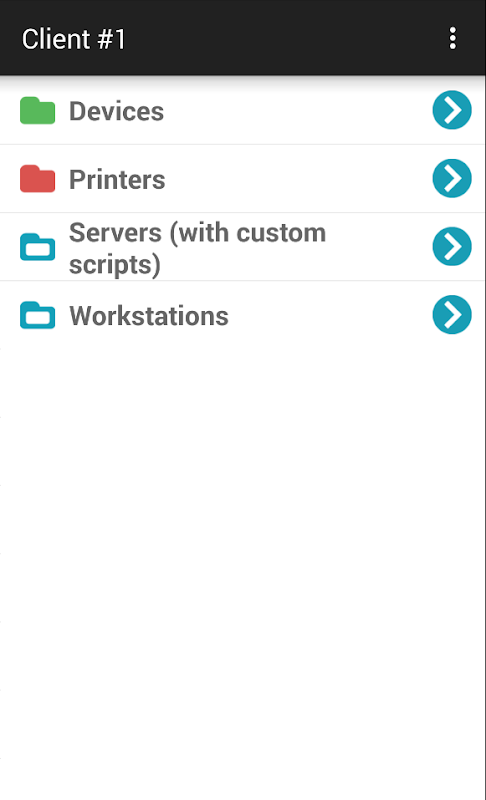486x800 pixels.
Task: Click the blue Workstations folder icon
Action: pyautogui.click(x=37, y=315)
